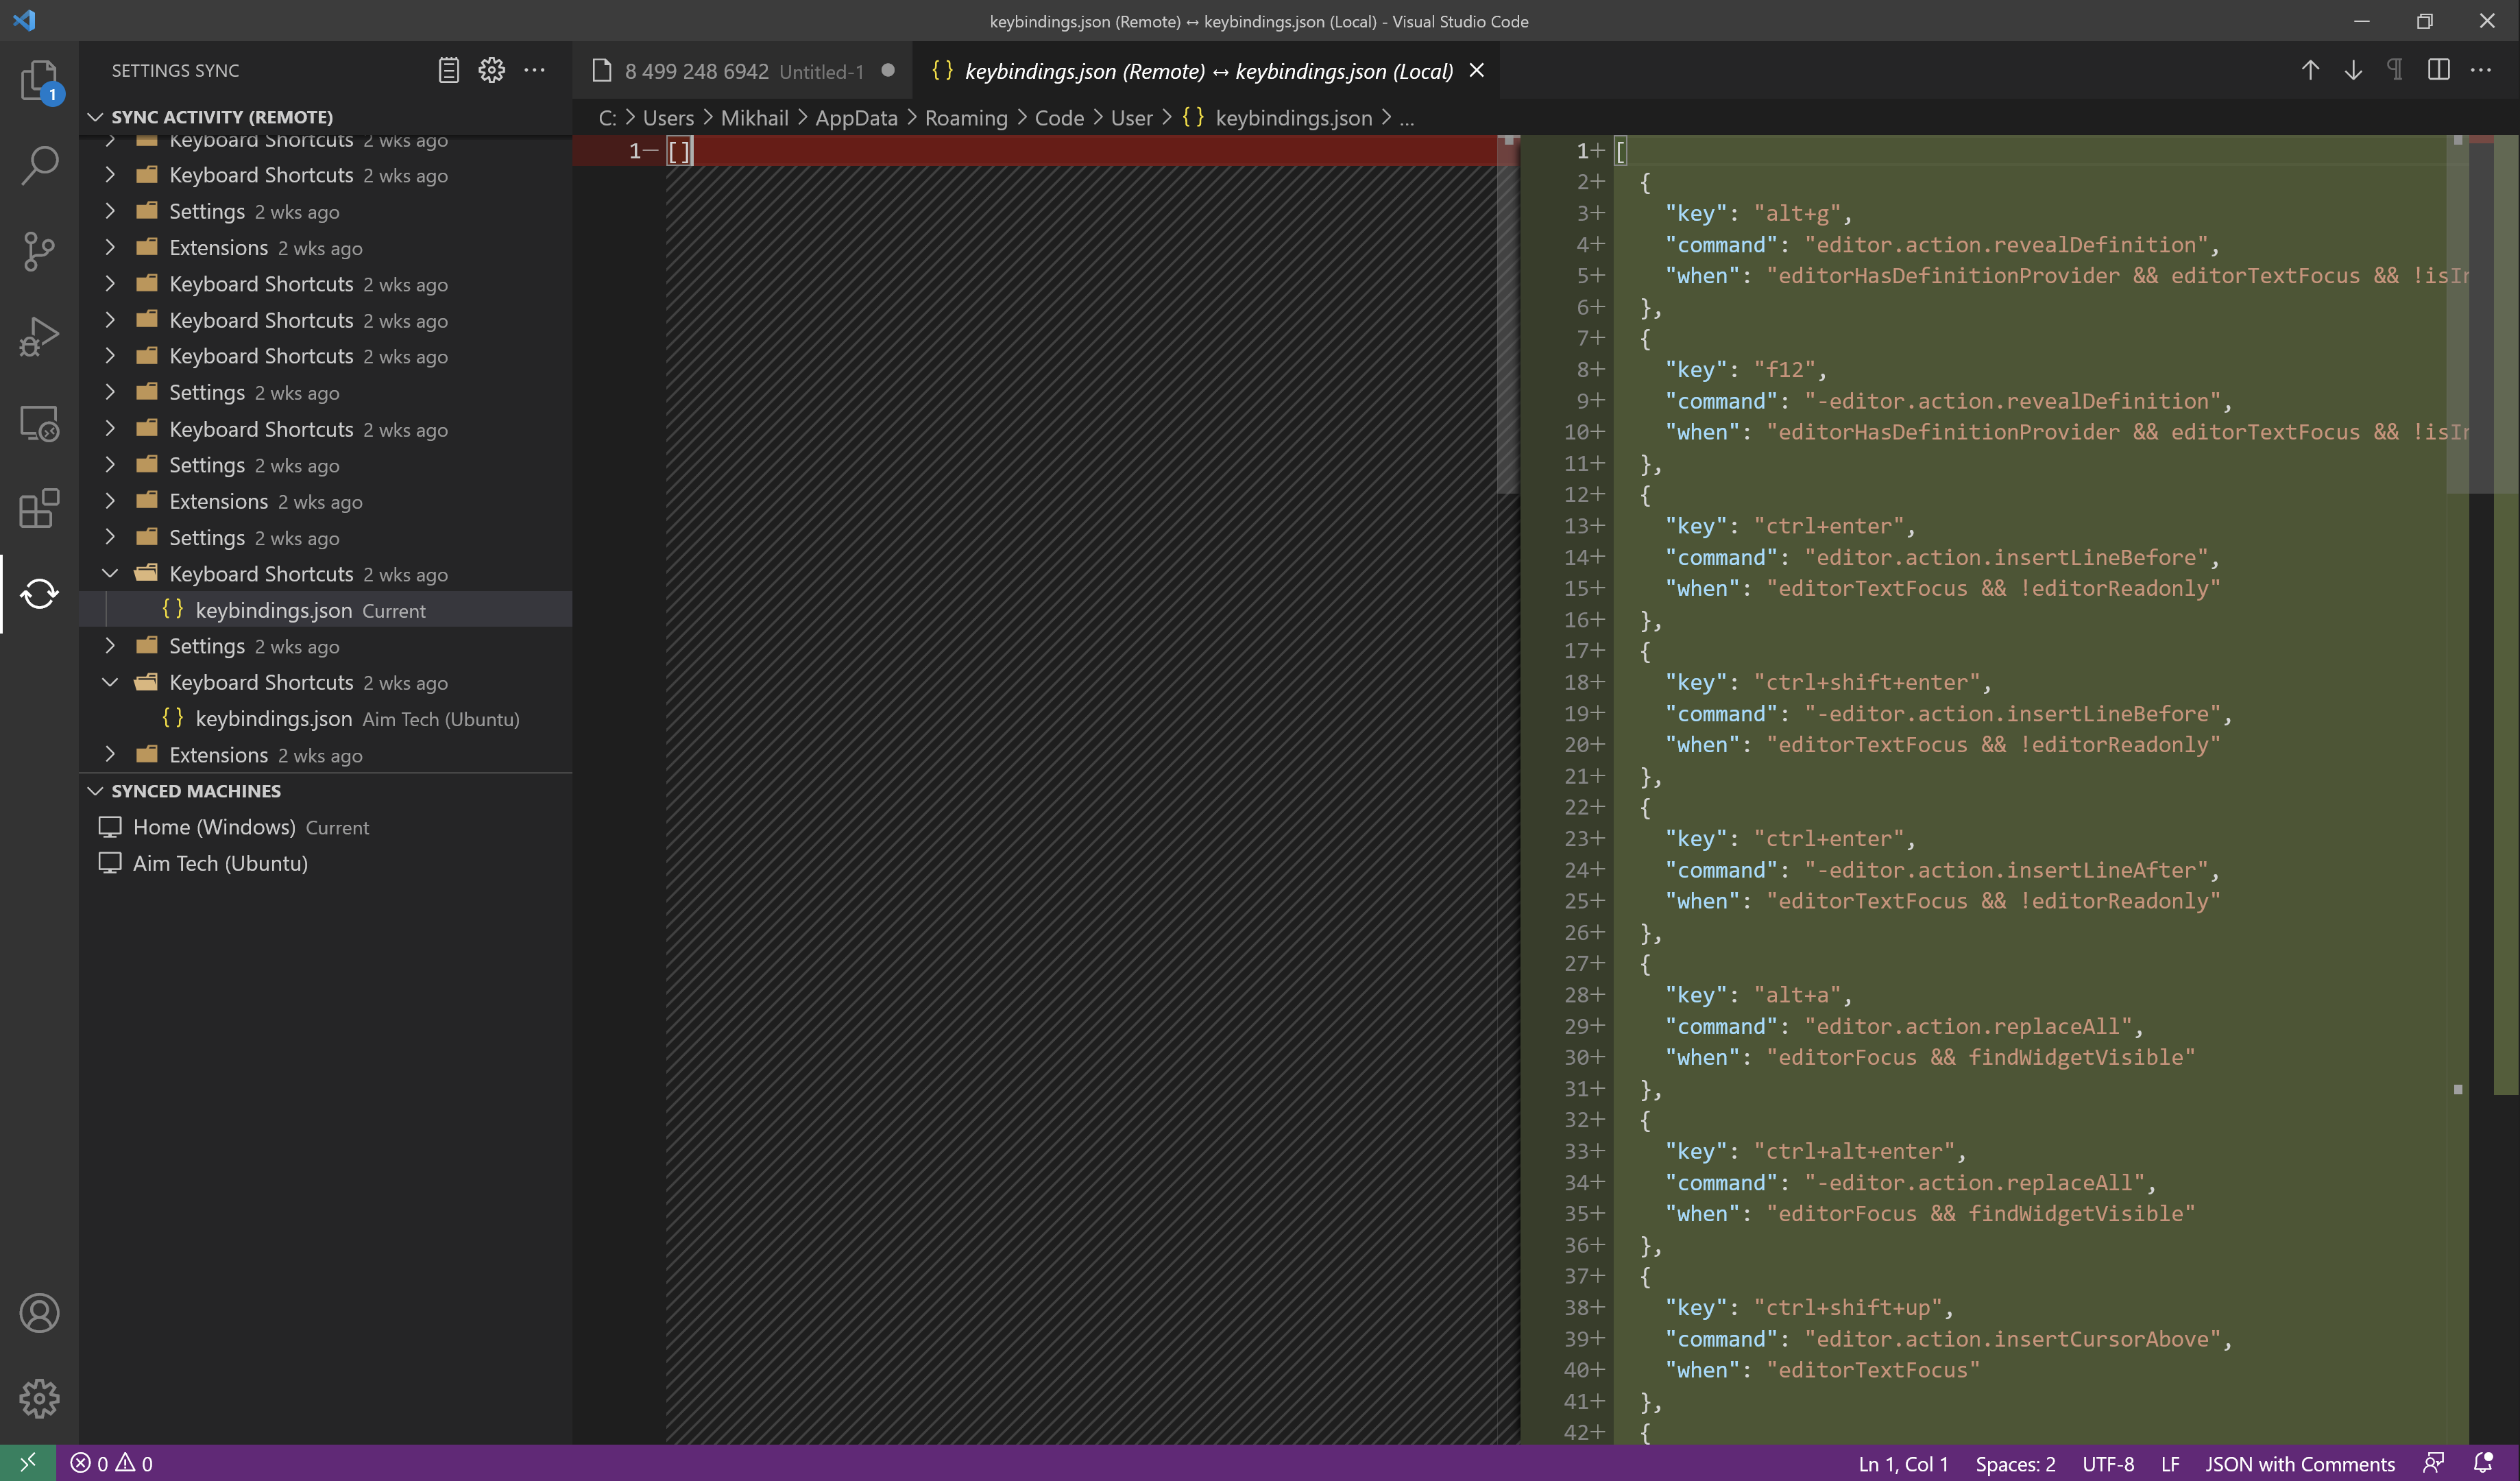Open the Manage gear in activity bar
2520x1481 pixels.
(x=39, y=1398)
